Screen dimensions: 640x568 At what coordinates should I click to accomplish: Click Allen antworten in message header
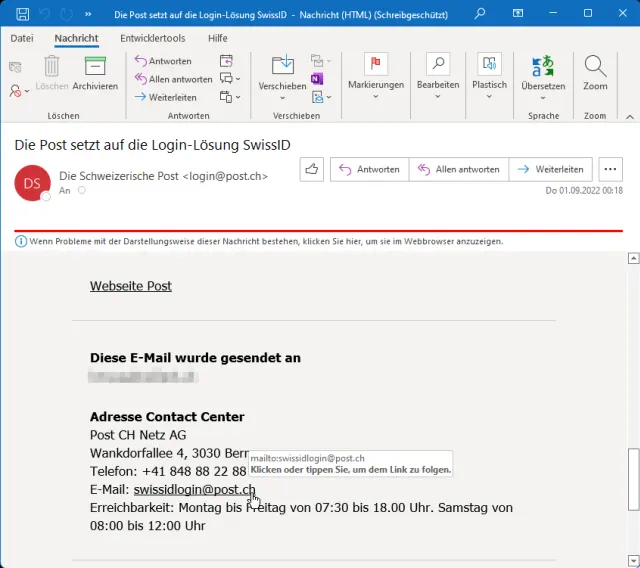(x=459, y=169)
